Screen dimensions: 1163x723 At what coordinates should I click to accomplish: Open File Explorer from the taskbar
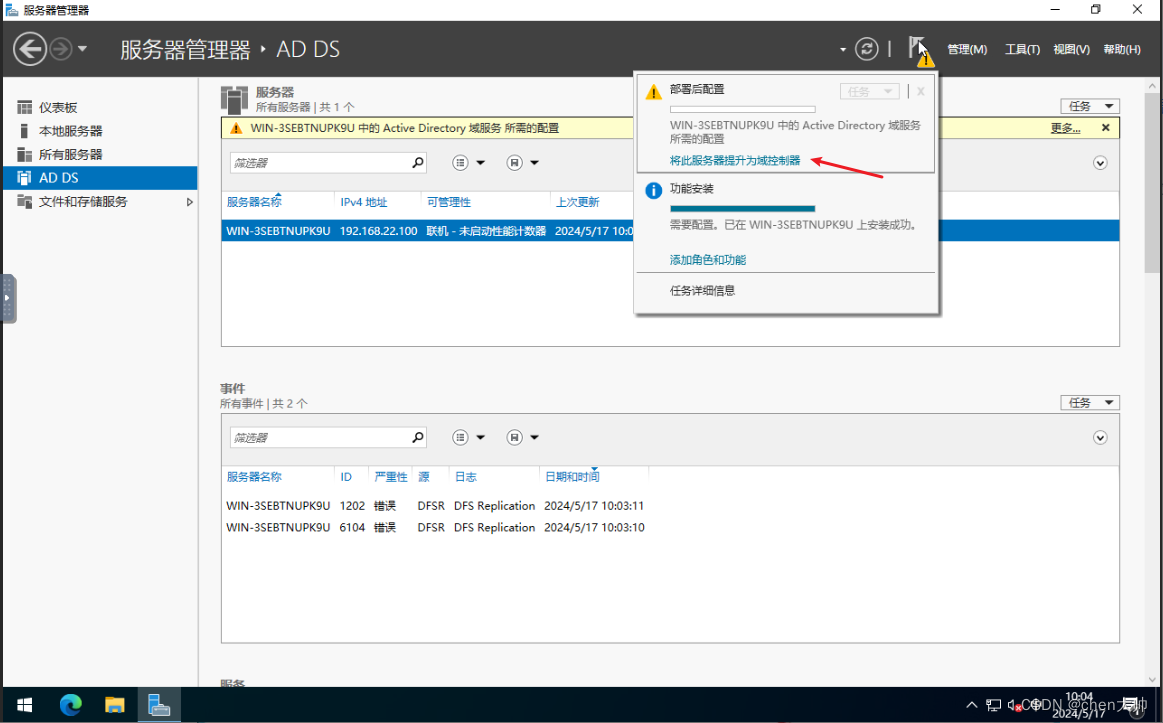point(114,704)
